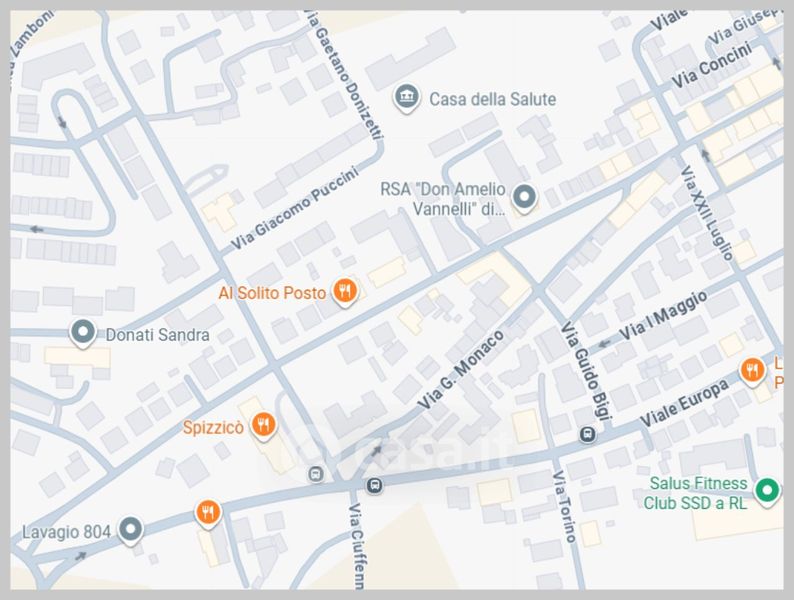
Task: Open the restaurant marker above Viale Europa's east end
Action: pyautogui.click(x=752, y=372)
